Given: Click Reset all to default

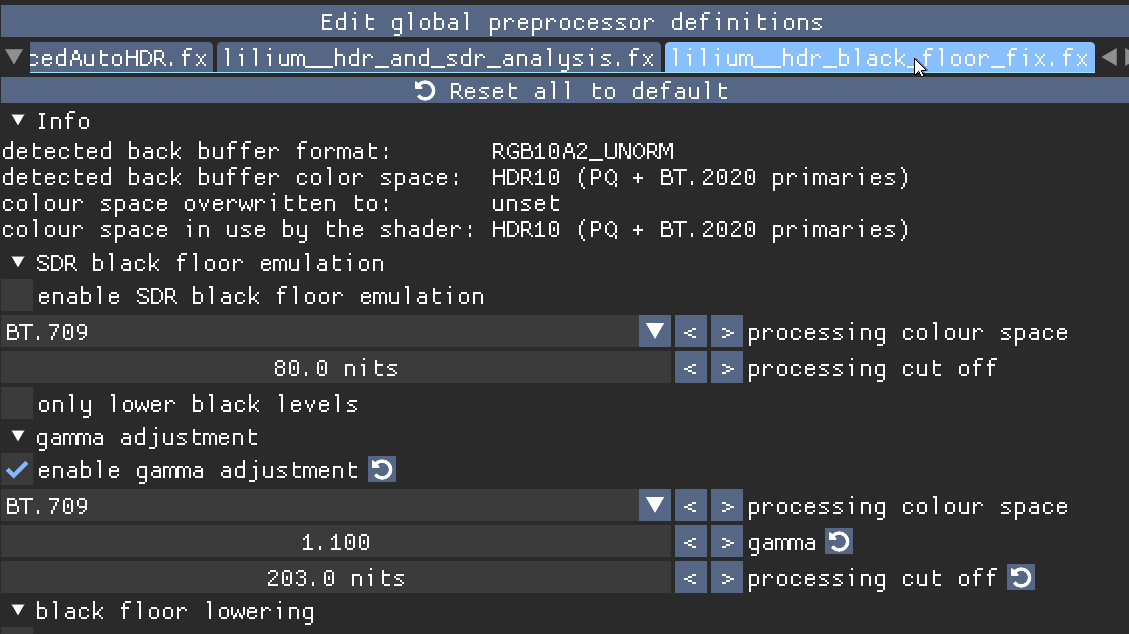Looking at the screenshot, I should (564, 91).
